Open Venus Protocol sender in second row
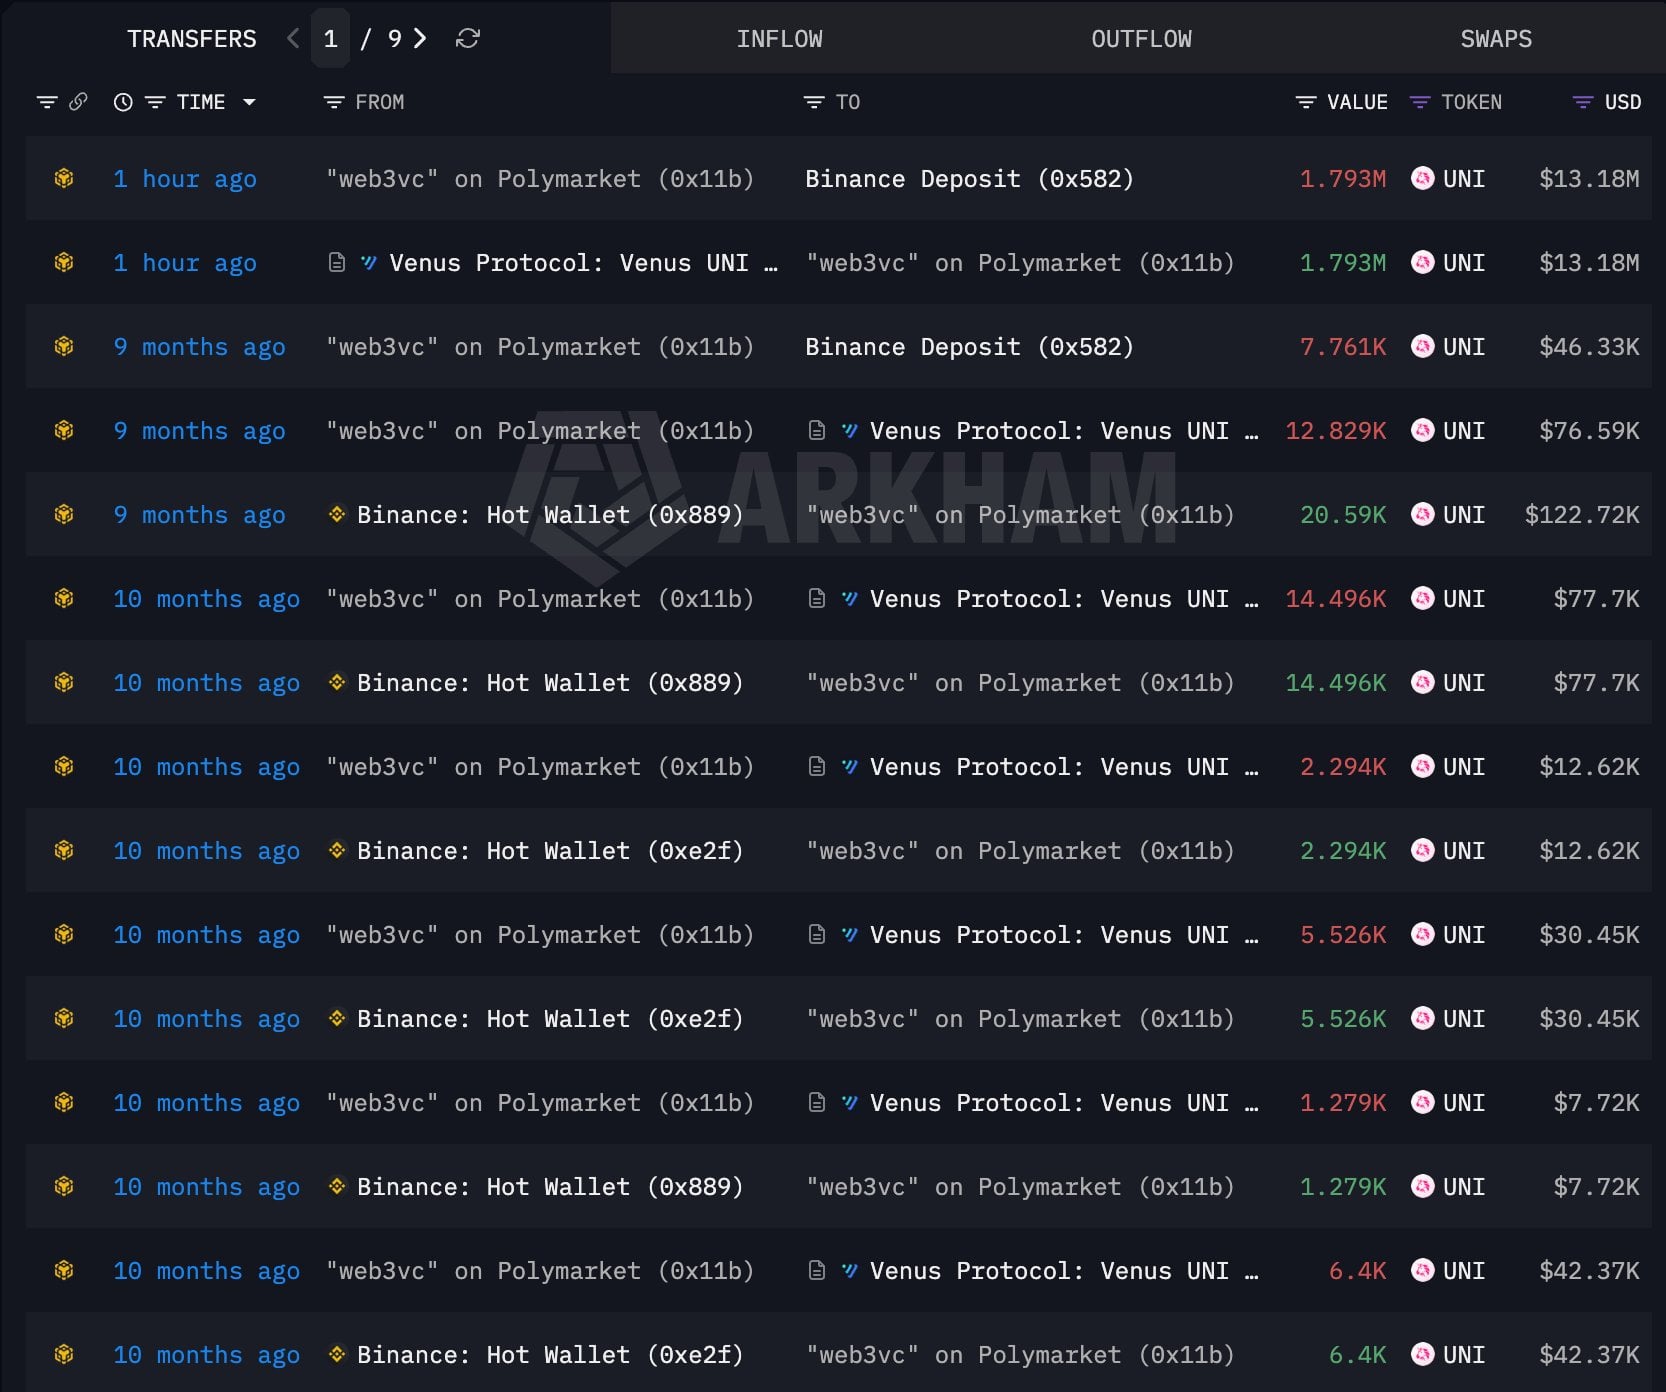This screenshot has height=1392, width=1666. coord(583,262)
